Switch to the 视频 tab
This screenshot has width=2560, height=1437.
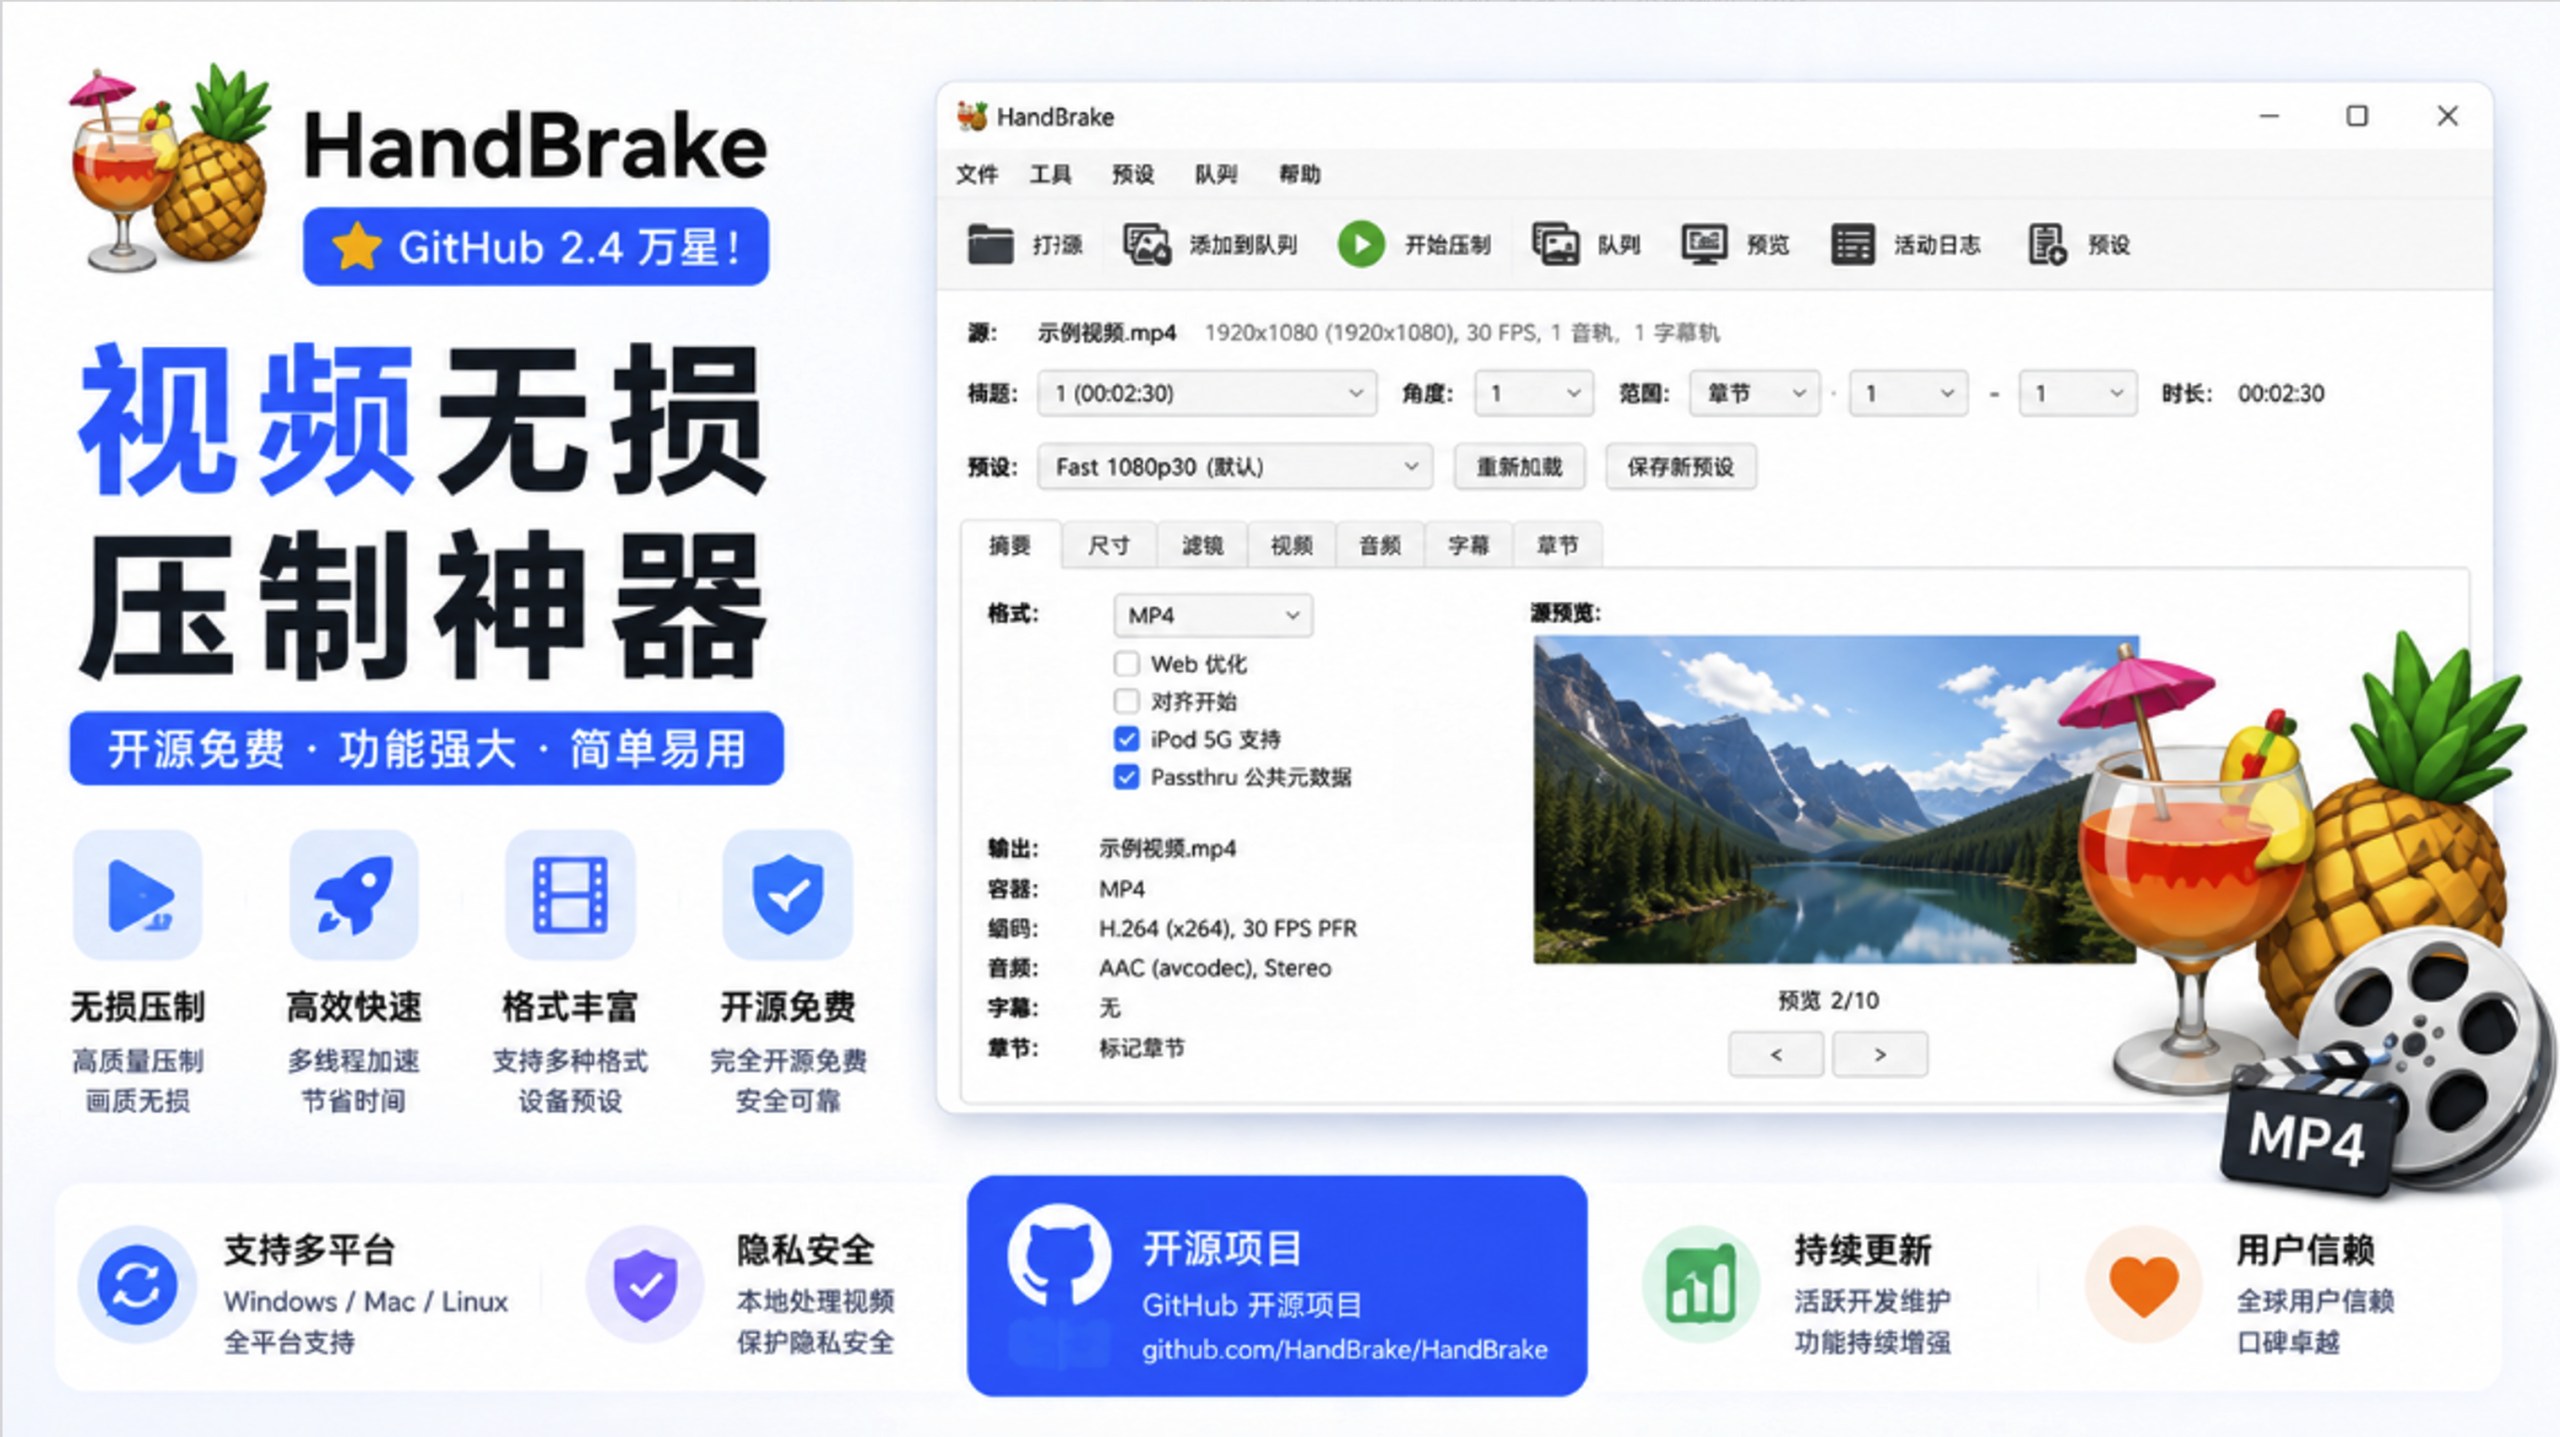point(1291,545)
